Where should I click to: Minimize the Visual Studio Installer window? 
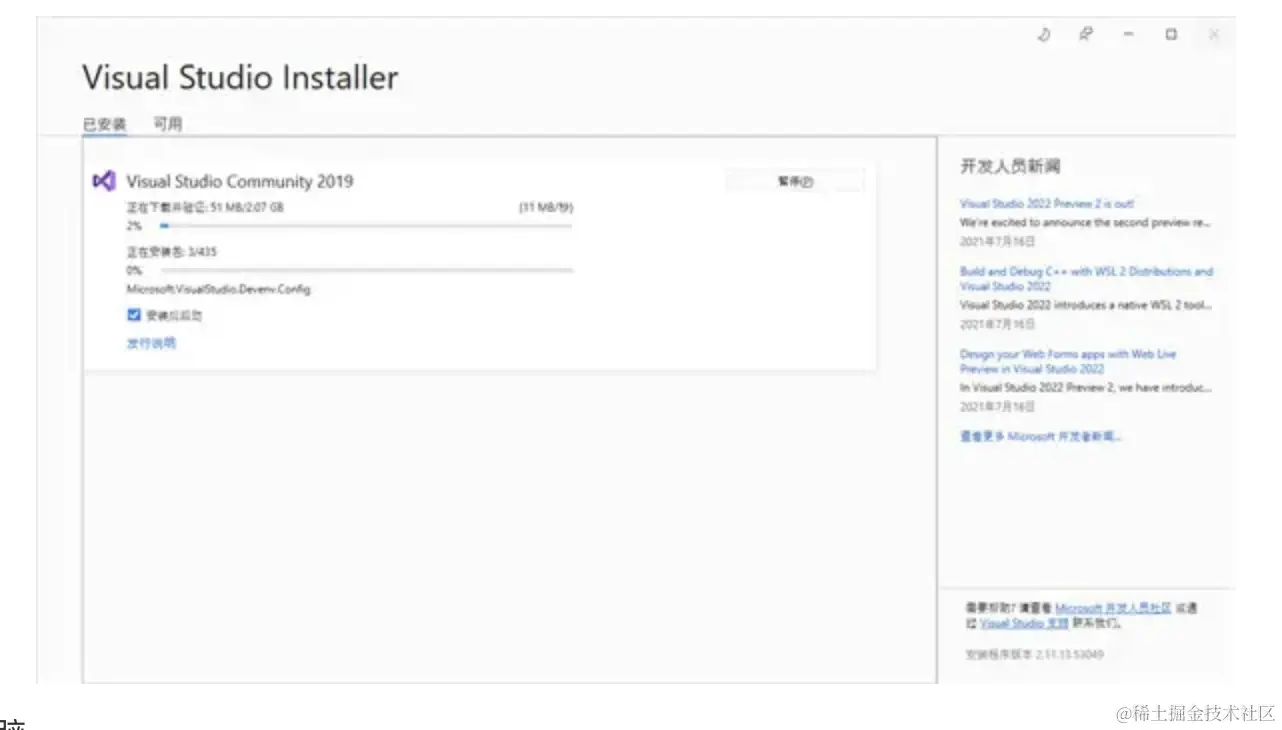[x=1128, y=34]
